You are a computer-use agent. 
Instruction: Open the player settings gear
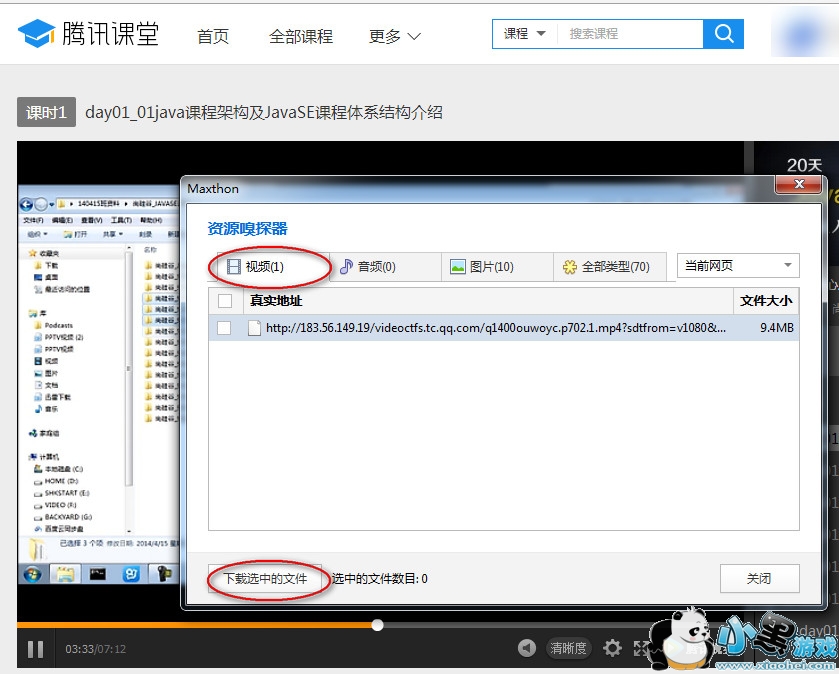click(612, 648)
